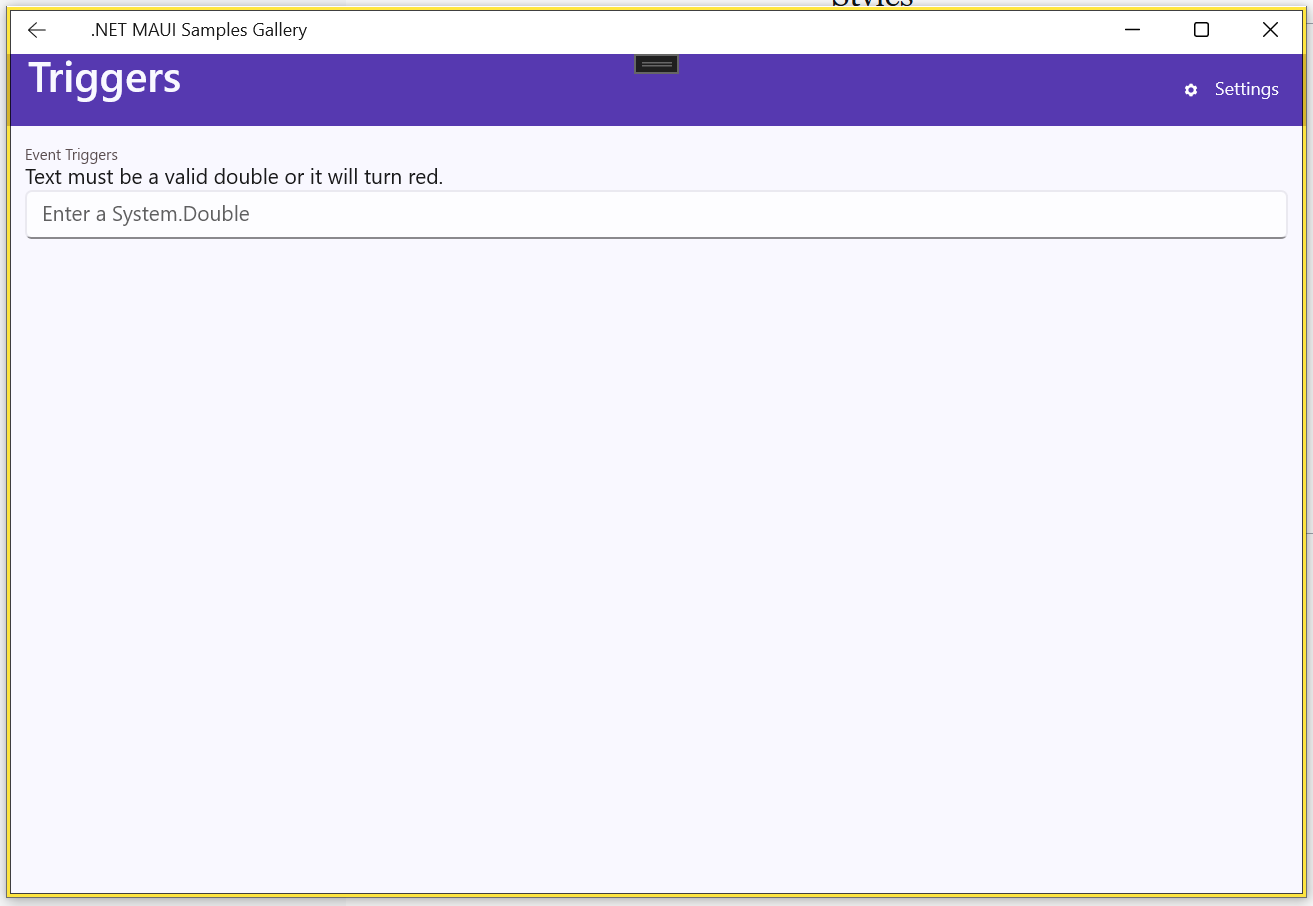Click the back arrow in title bar
Image resolution: width=1313 pixels, height=906 pixels.
click(x=37, y=30)
